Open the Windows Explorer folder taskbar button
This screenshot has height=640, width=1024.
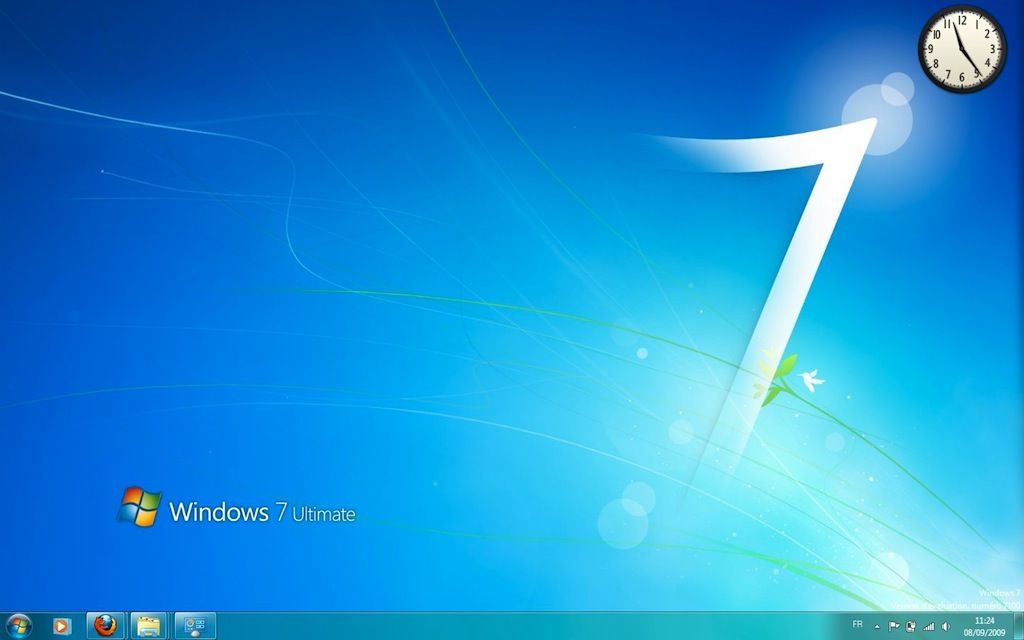click(x=149, y=626)
